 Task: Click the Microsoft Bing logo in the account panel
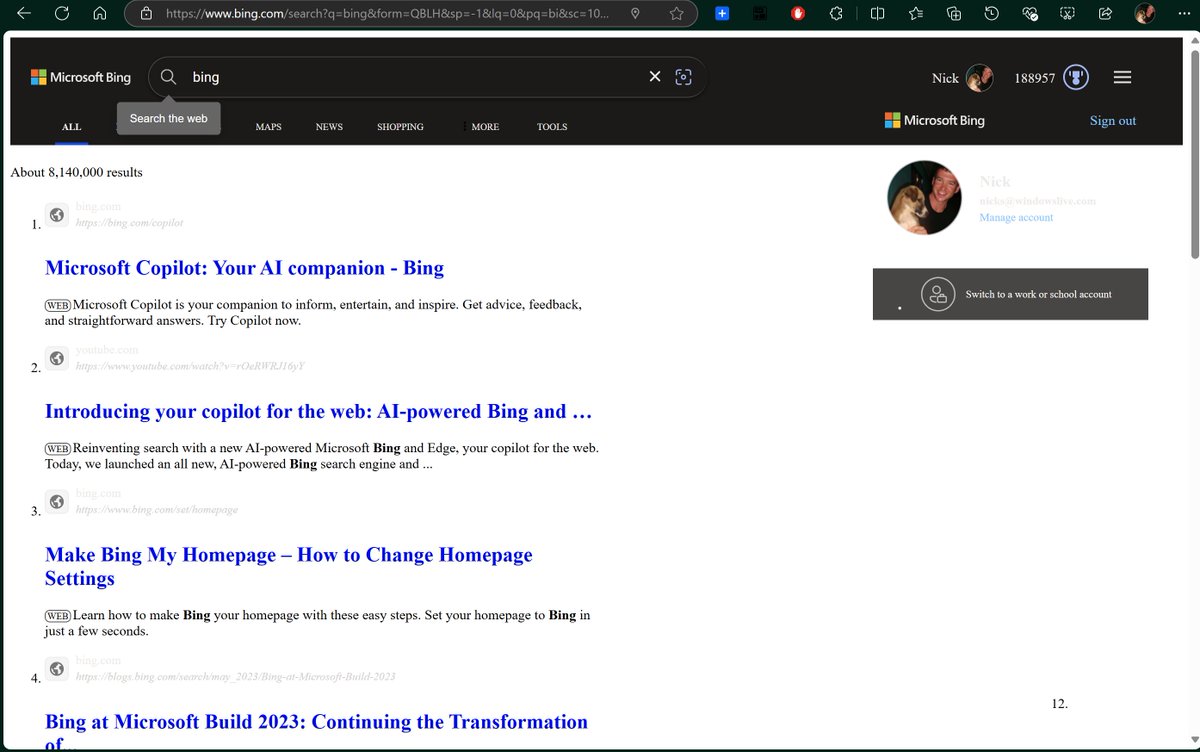coord(935,120)
